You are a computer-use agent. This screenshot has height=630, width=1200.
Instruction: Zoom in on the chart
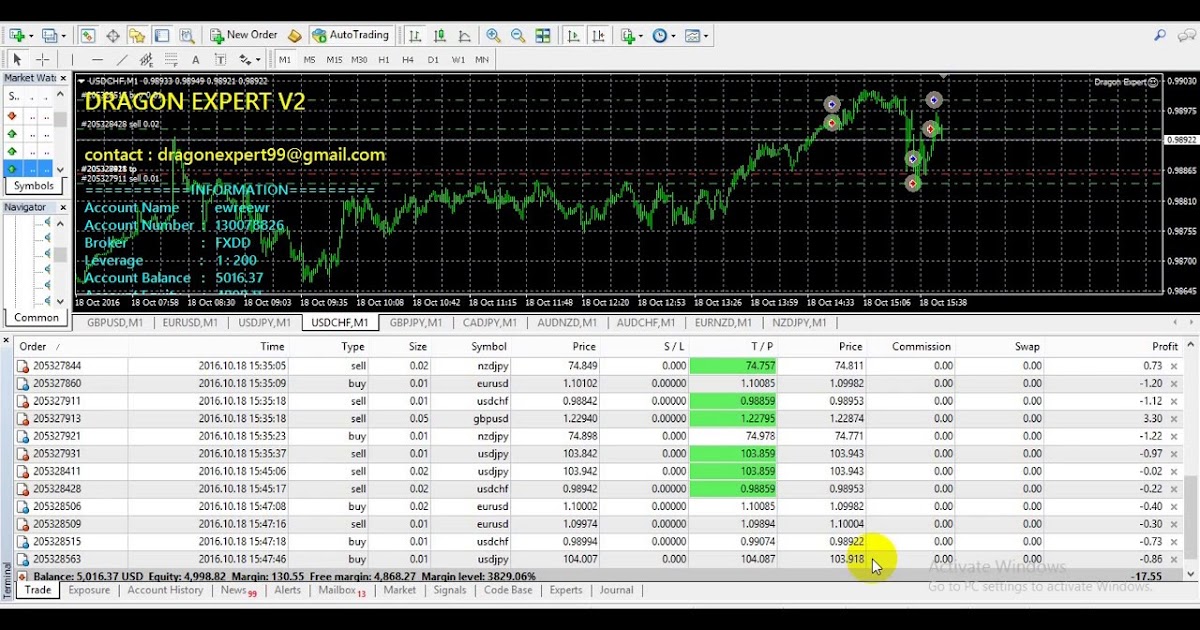pos(493,35)
